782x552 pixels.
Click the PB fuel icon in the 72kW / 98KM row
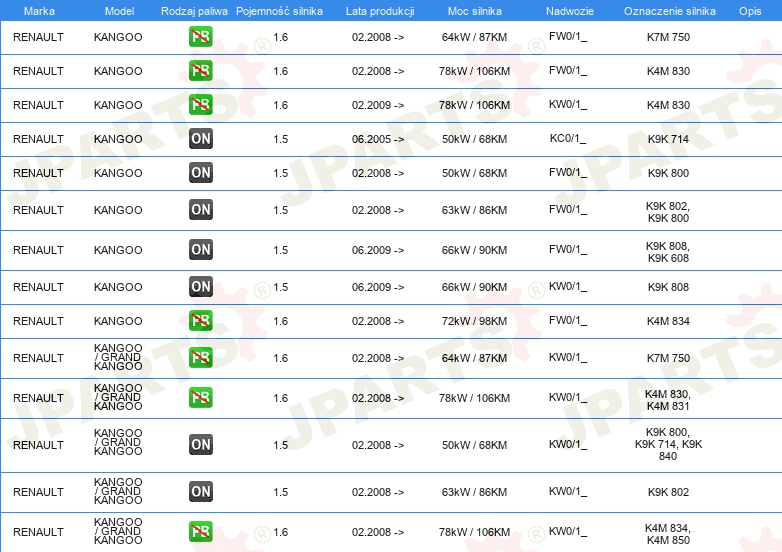tap(200, 320)
